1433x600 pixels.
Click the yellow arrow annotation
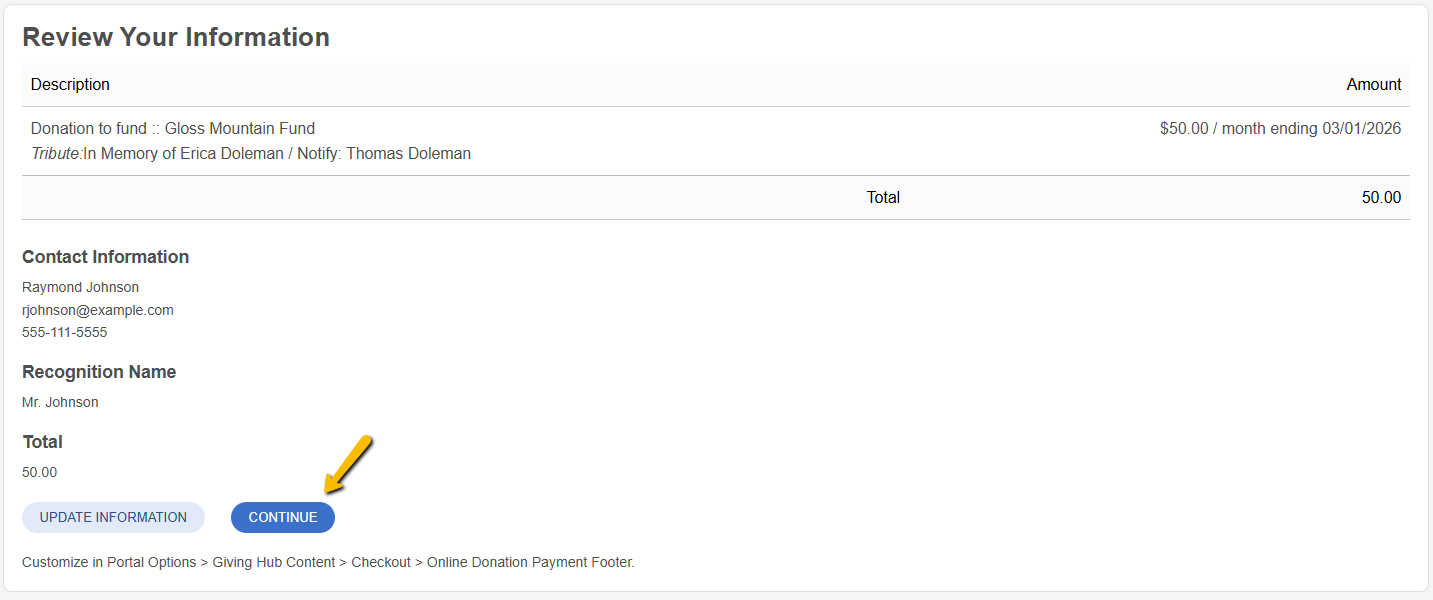349,464
